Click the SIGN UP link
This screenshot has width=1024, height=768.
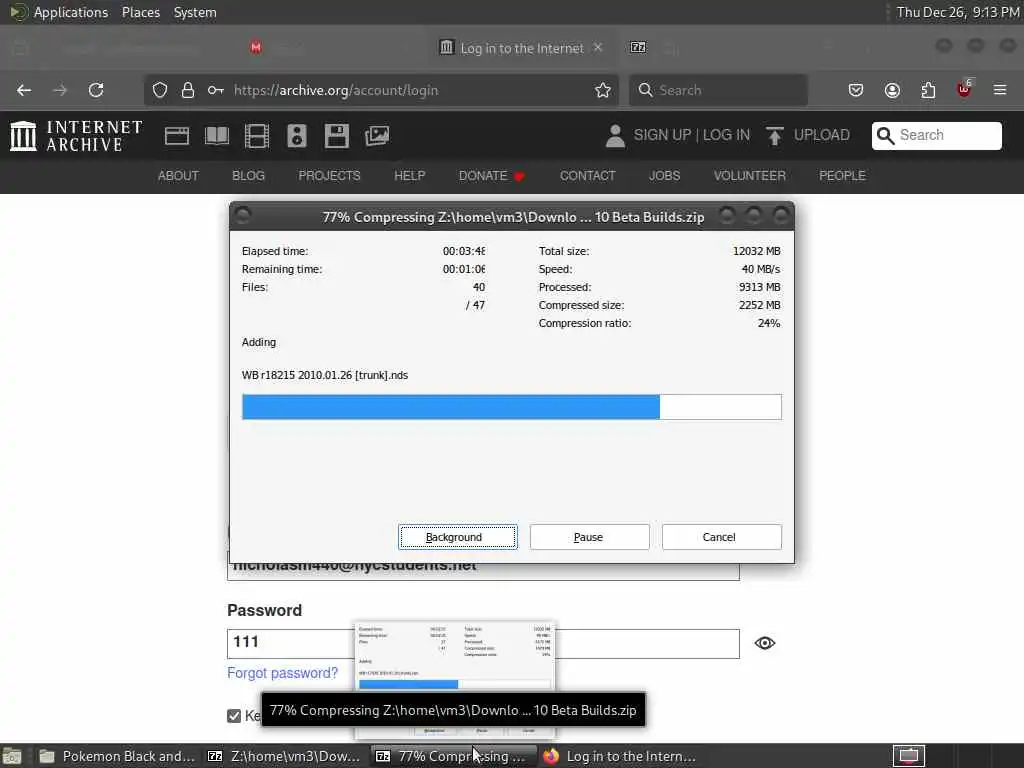pyautogui.click(x=662, y=135)
